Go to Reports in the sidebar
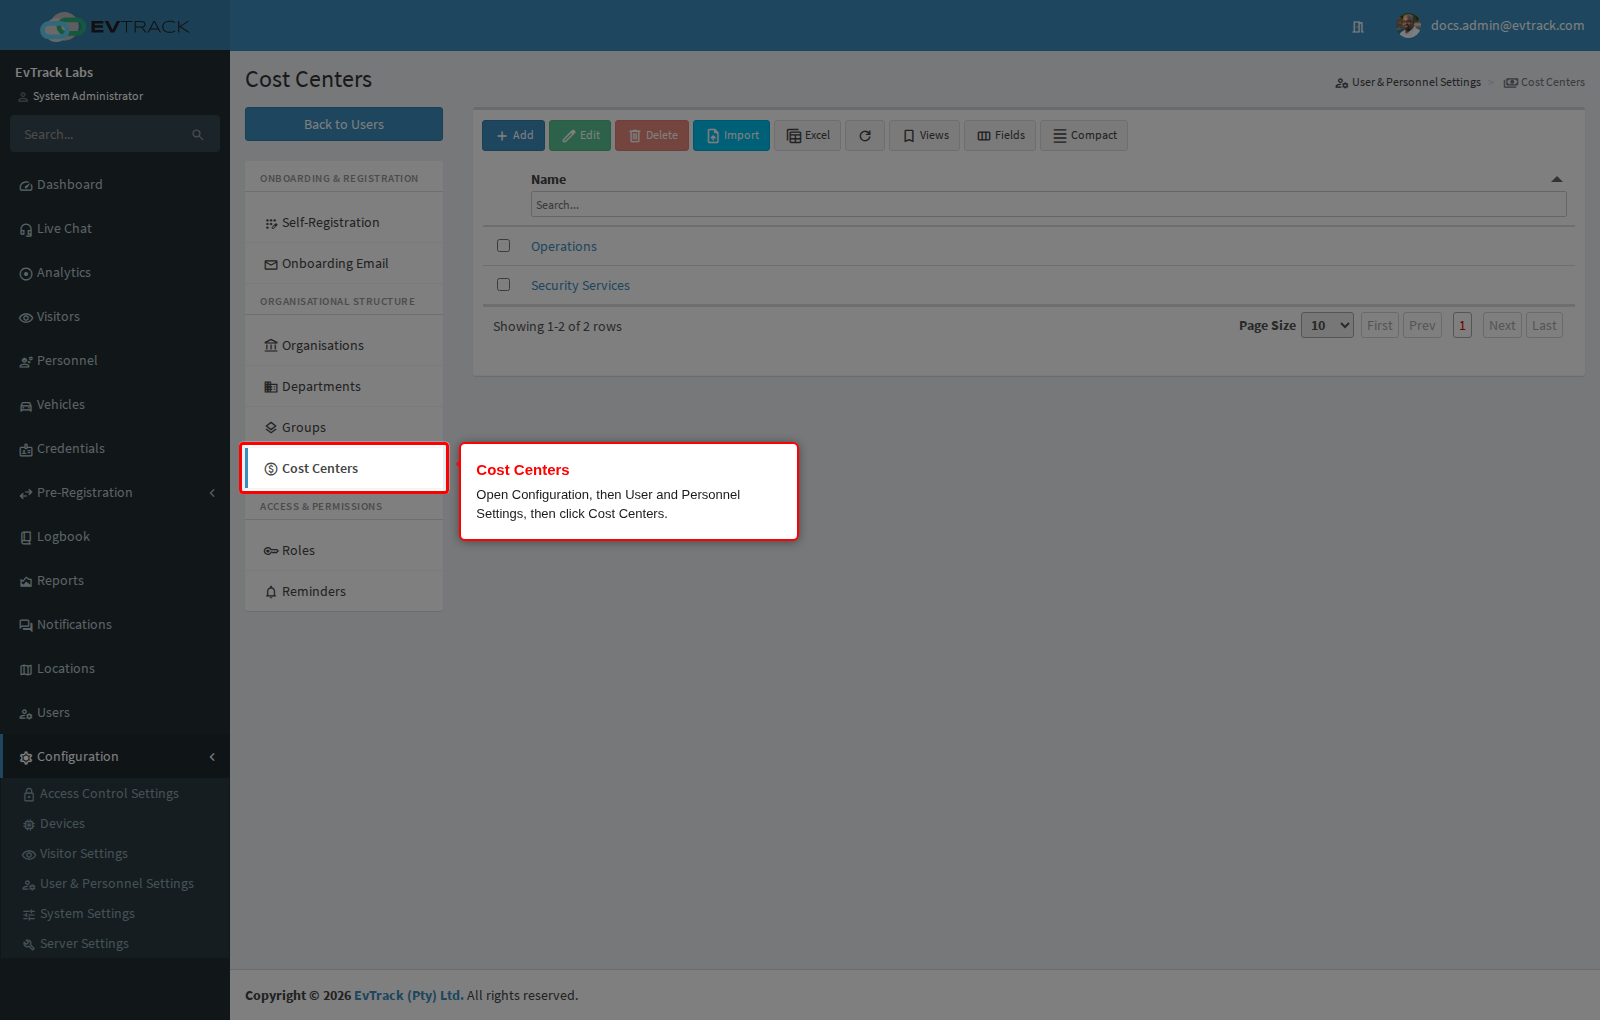 click(x=115, y=581)
